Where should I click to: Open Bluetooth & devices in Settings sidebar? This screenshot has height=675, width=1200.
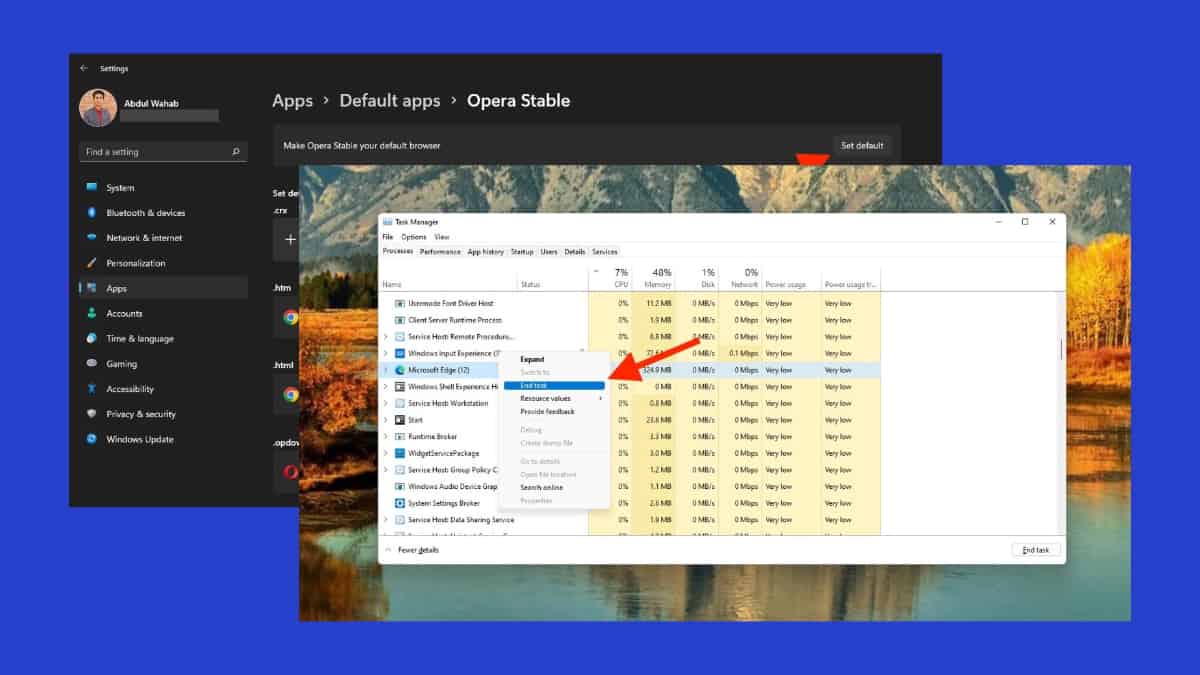163,213
